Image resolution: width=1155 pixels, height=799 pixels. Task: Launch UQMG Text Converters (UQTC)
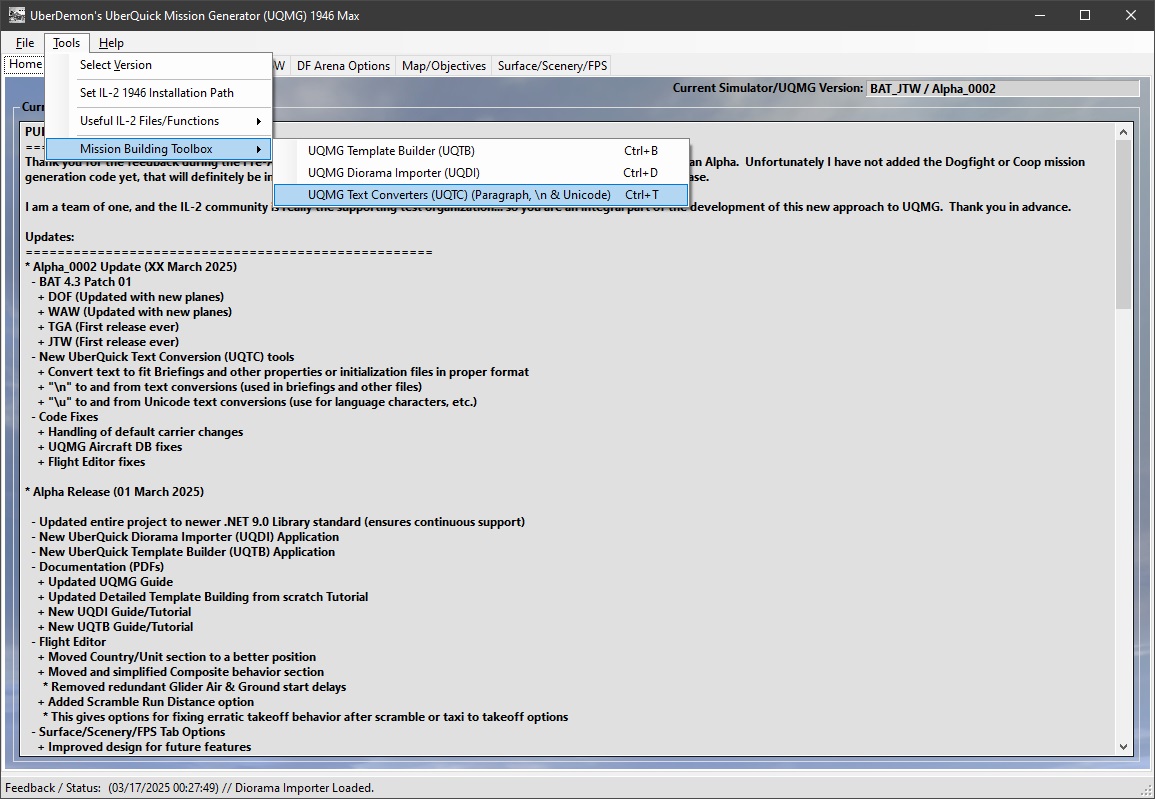coord(482,195)
